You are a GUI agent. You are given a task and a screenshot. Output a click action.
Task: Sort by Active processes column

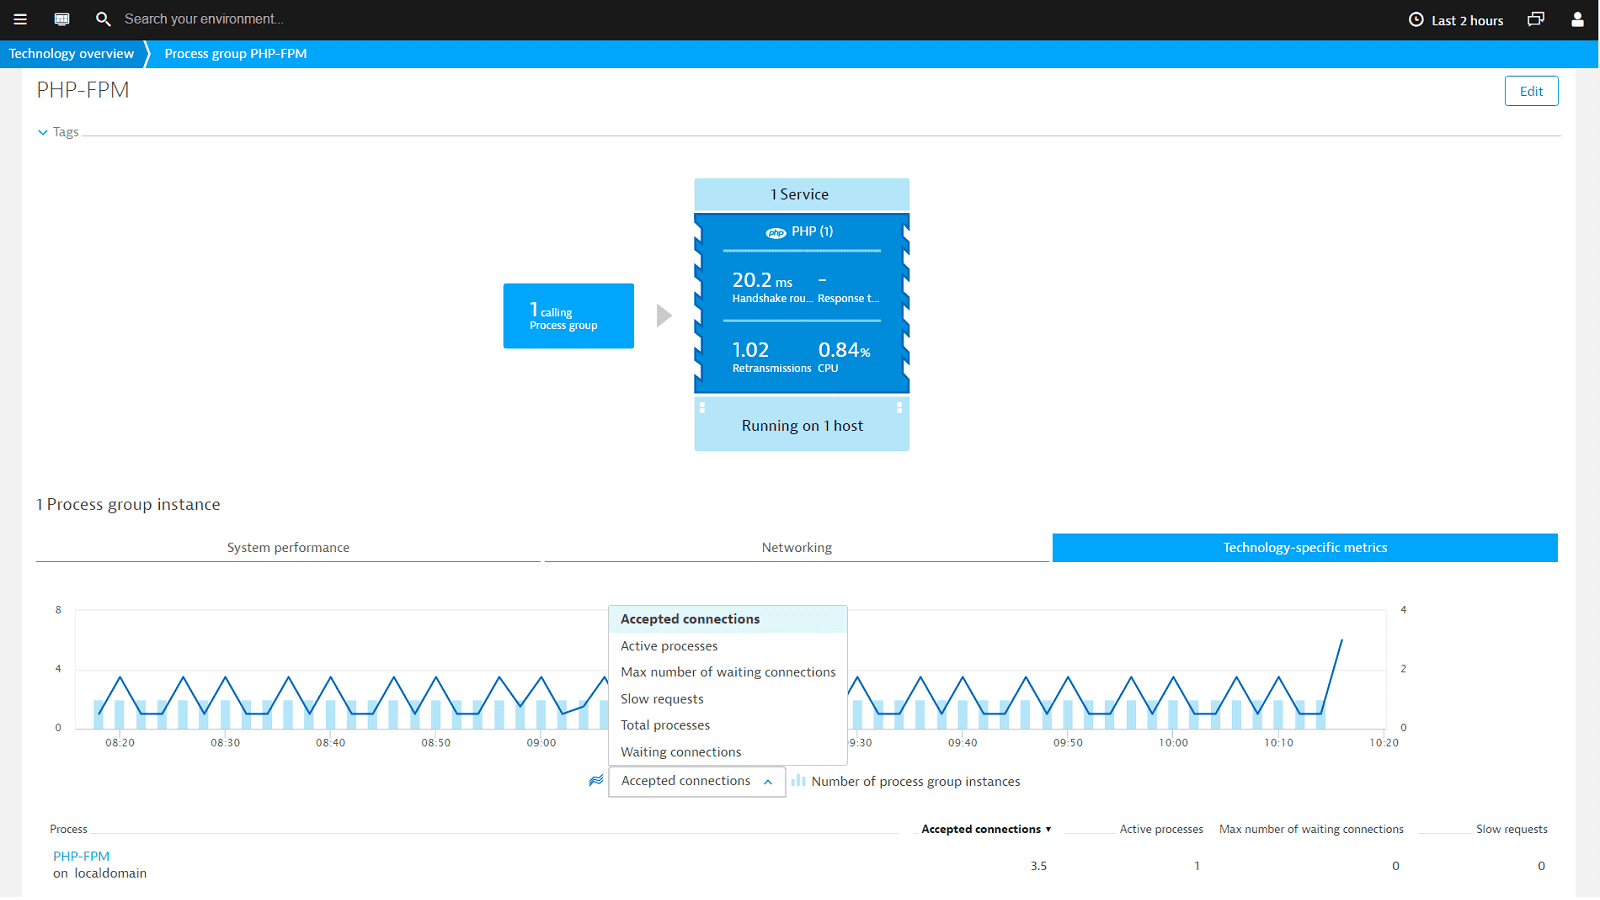1161,829
